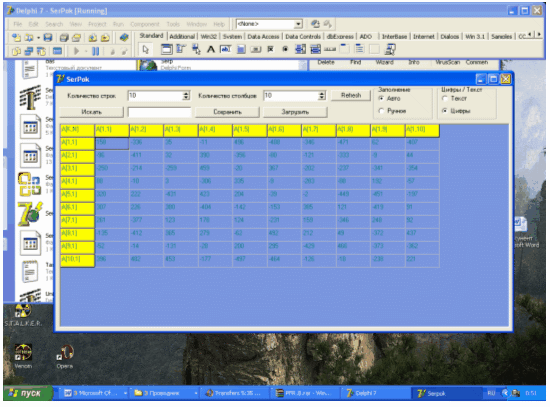550x407 pixels.
Task: Click the column count spinner arrows
Action: [321, 95]
